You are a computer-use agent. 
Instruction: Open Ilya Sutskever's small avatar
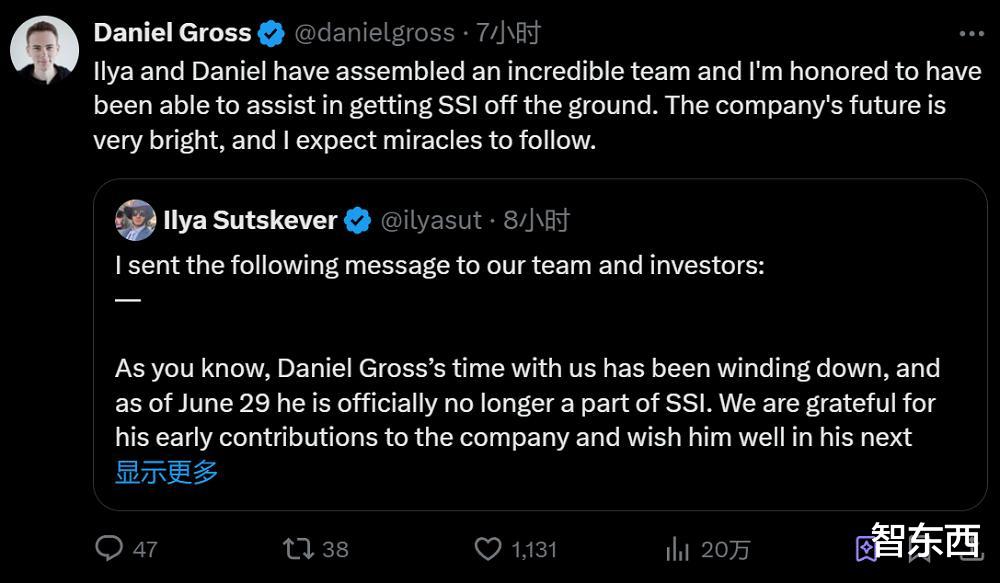136,221
